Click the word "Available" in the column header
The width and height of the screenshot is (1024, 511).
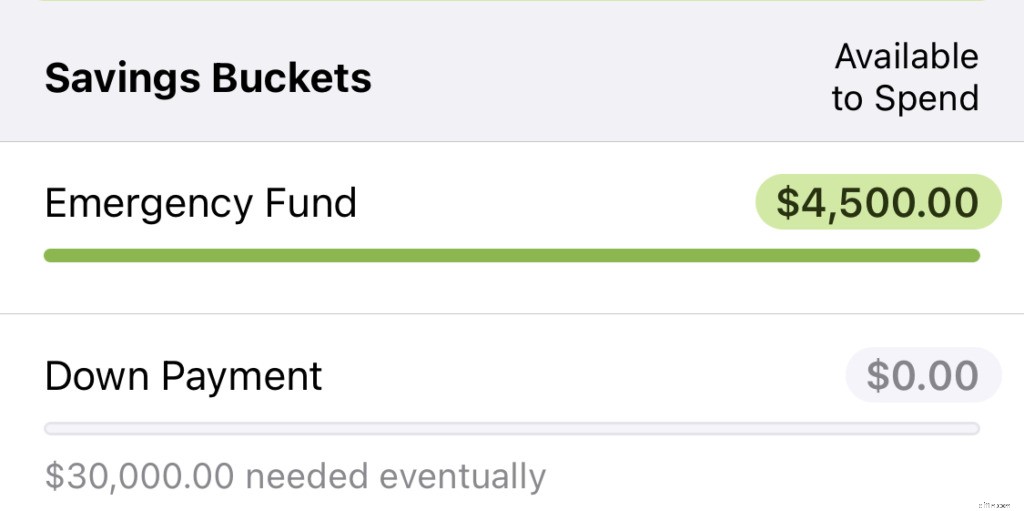(x=906, y=56)
